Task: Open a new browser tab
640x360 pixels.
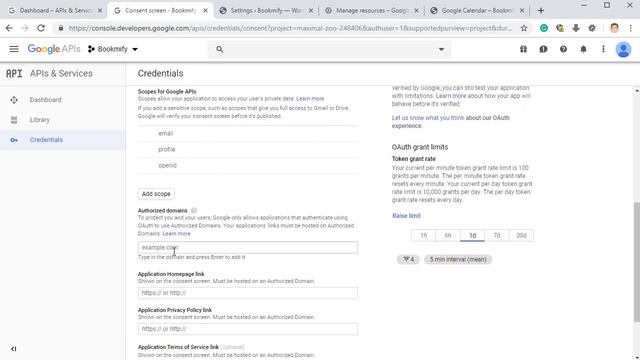Action: pos(541,11)
